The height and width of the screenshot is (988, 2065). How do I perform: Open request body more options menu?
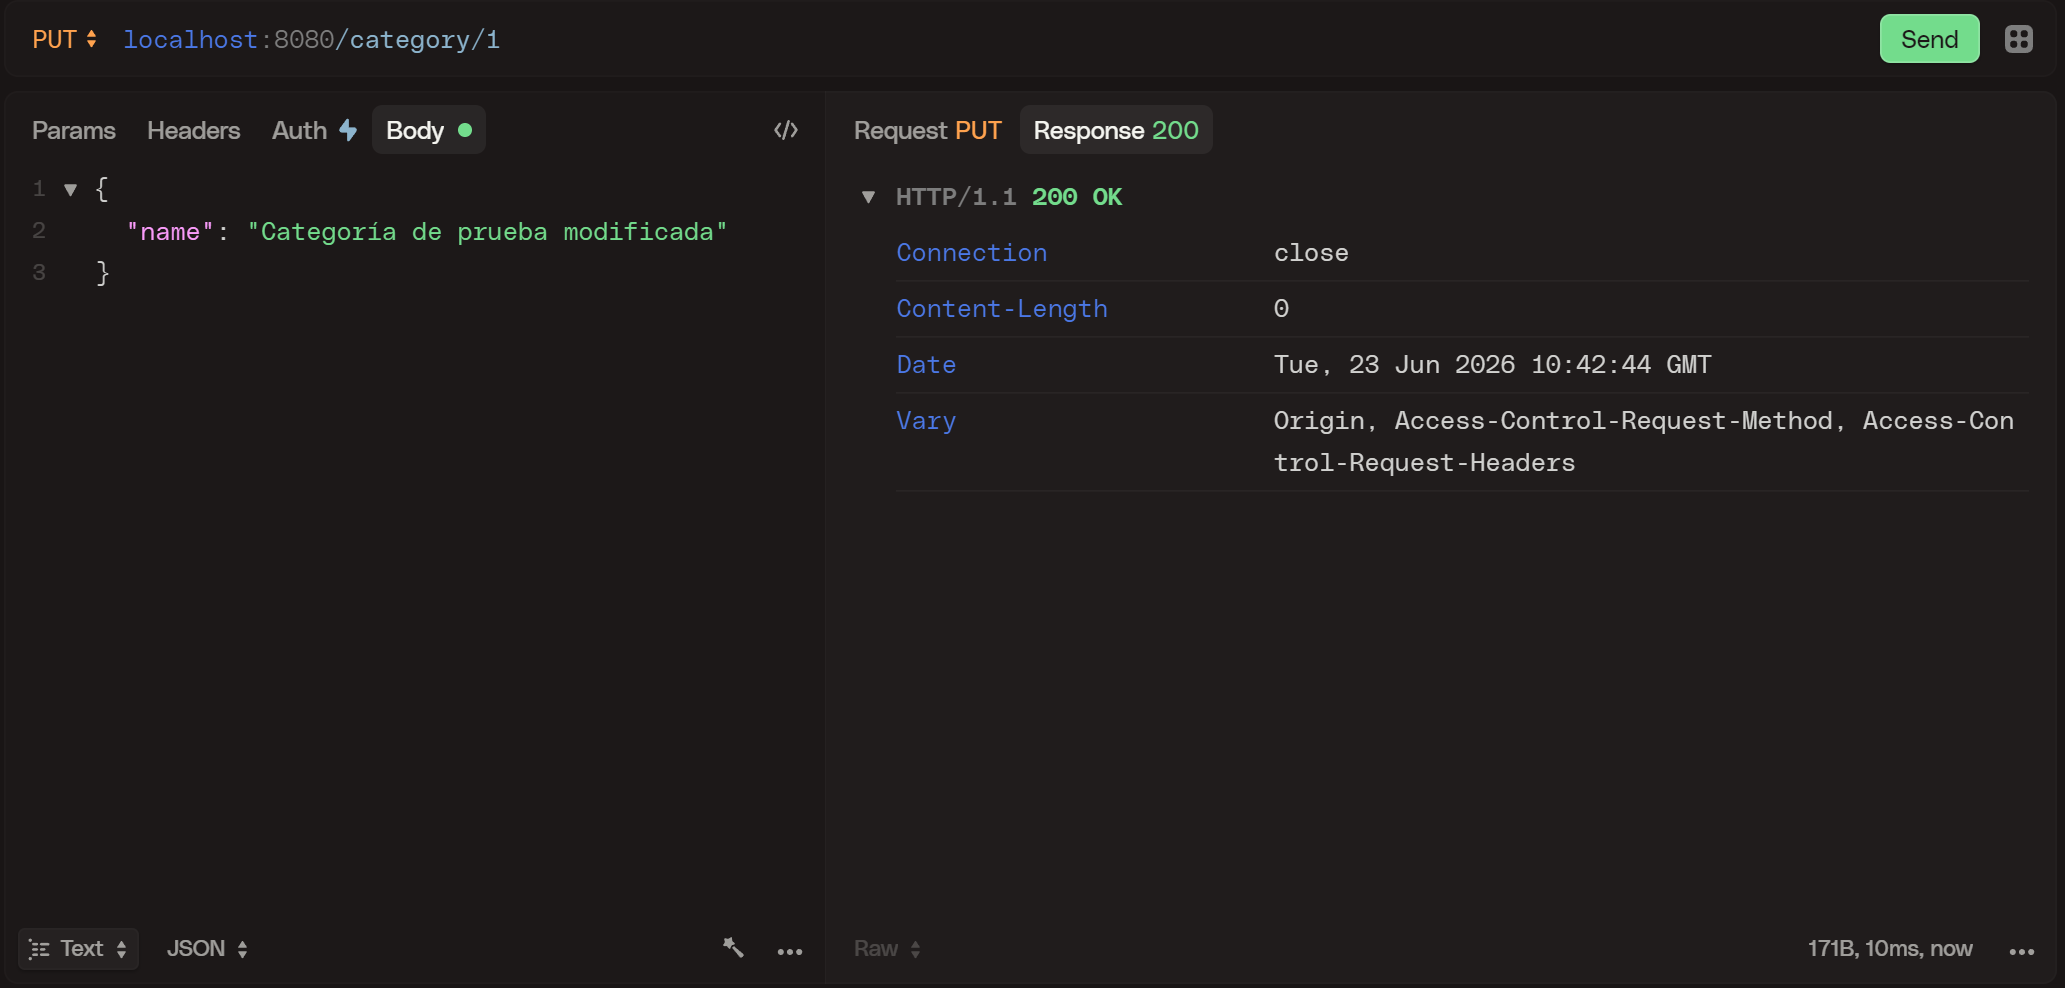(x=790, y=951)
